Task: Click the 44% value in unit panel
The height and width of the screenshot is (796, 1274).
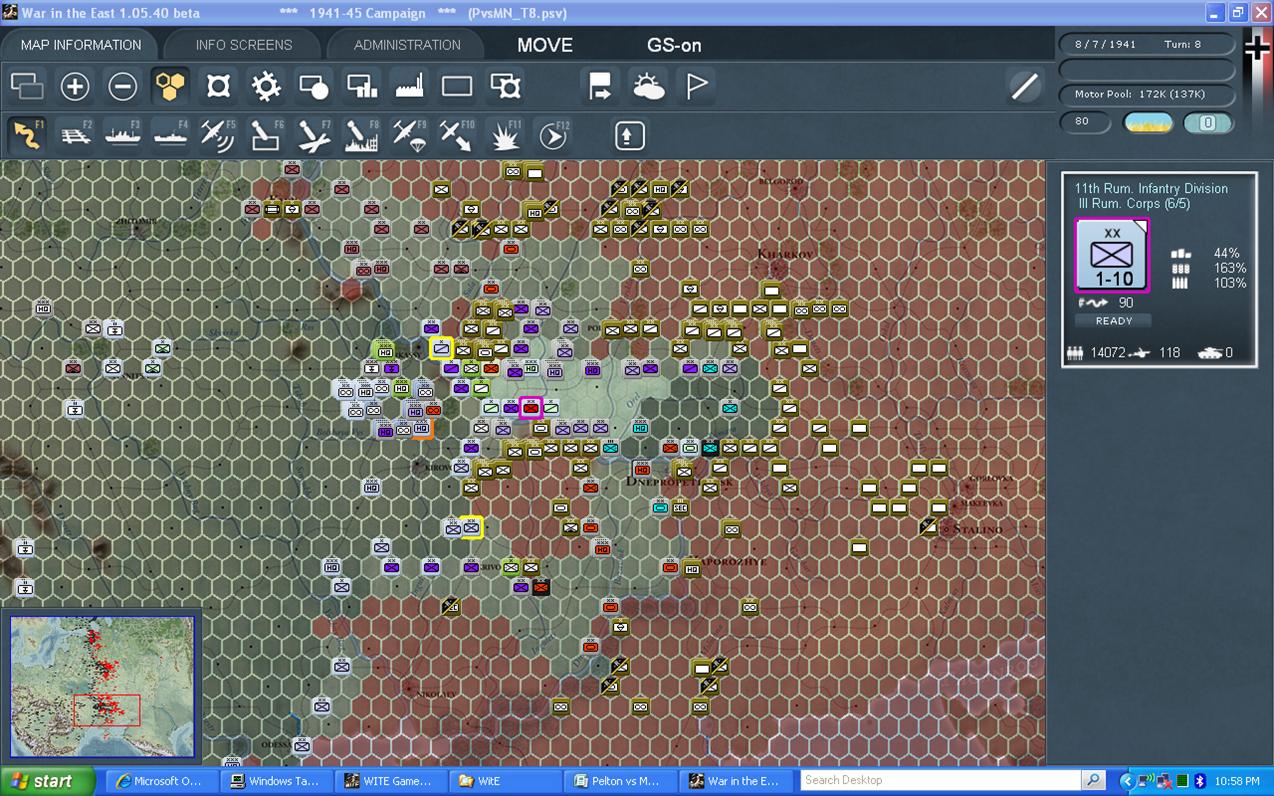Action: pyautogui.click(x=1226, y=253)
